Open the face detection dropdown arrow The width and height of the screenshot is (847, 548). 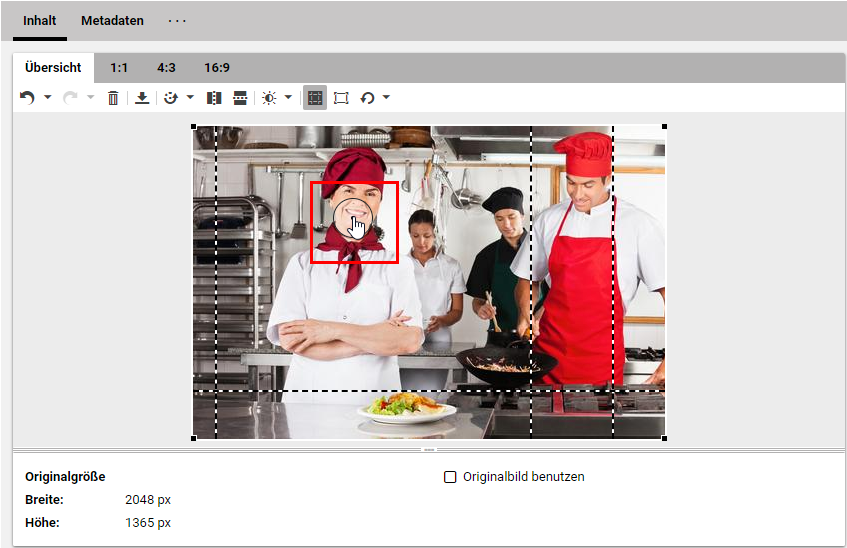190,98
